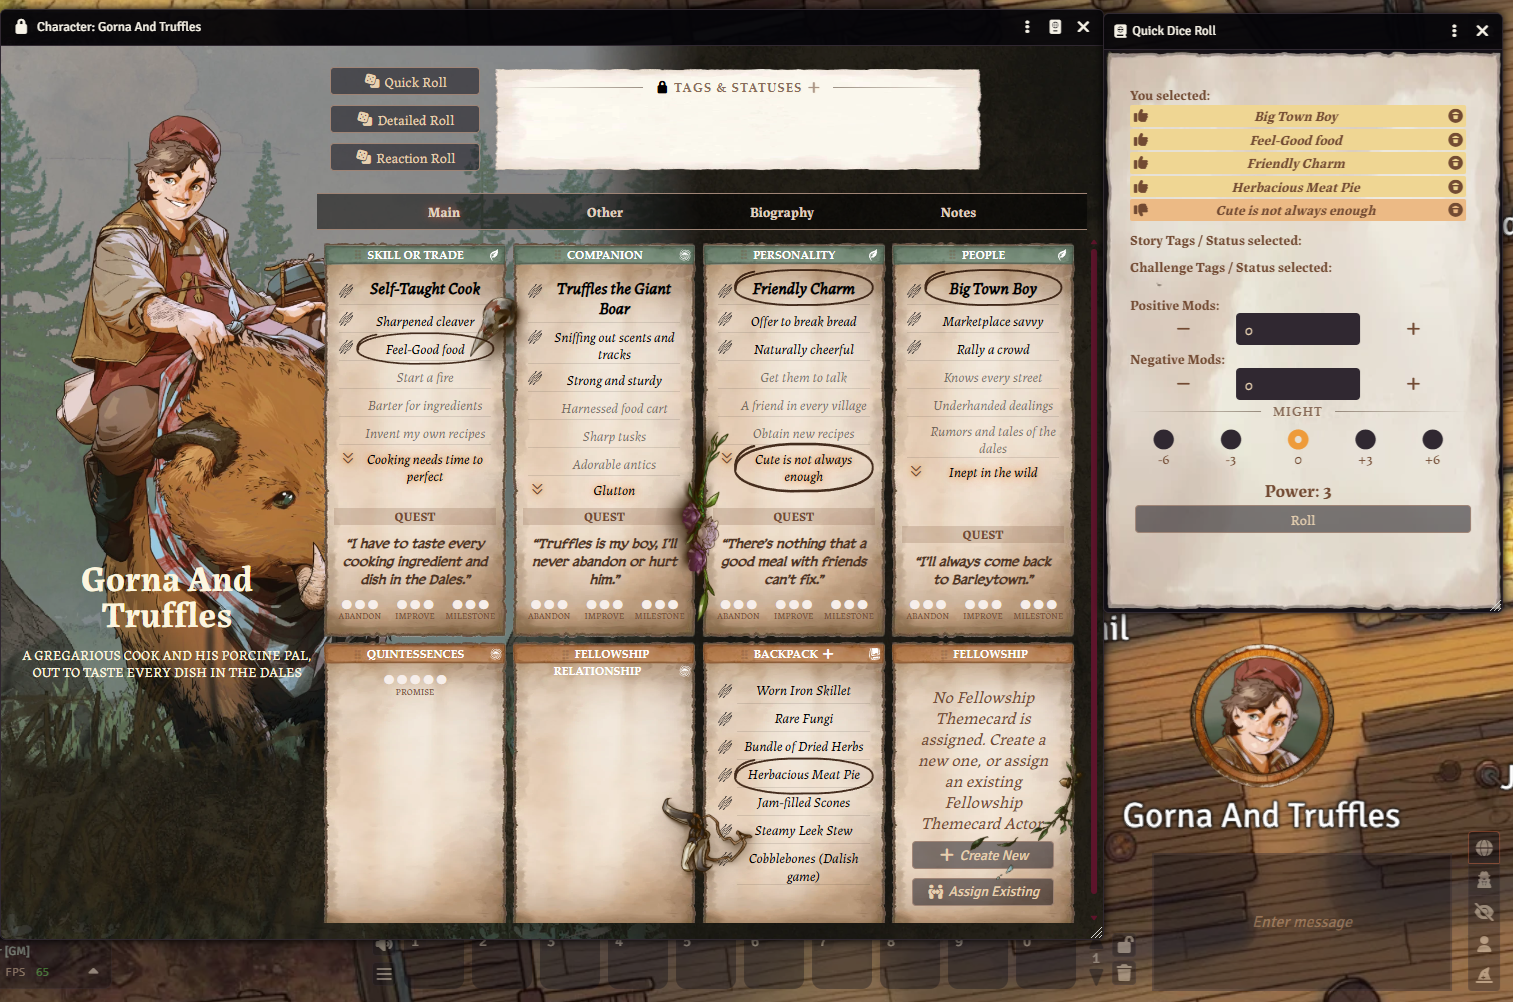
Task: Click weakness chevron beside Inept in the wild
Action: click(x=916, y=471)
